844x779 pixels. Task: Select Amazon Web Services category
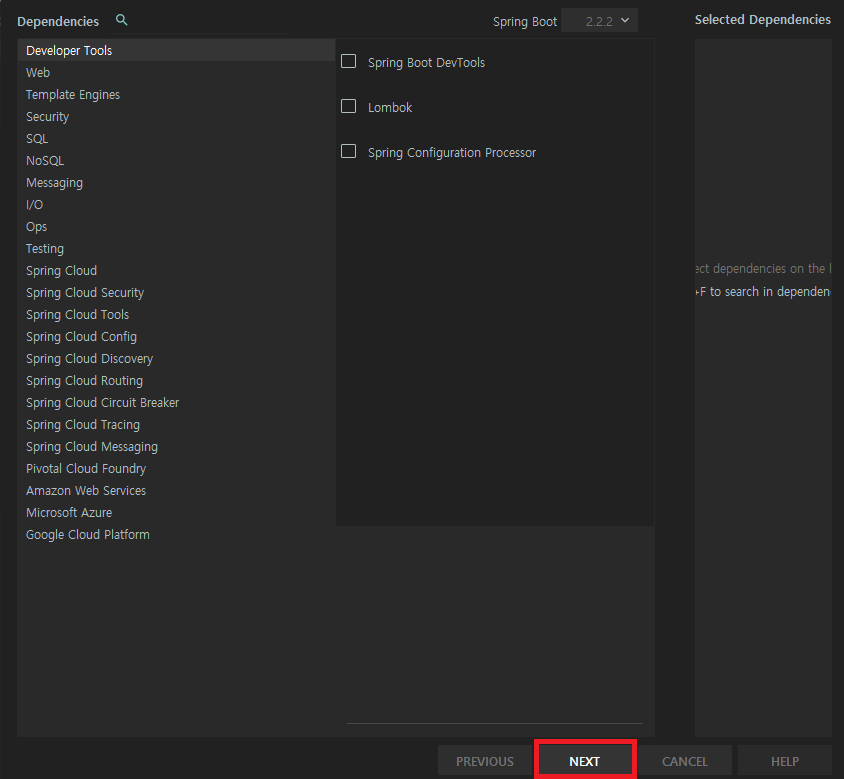point(177,490)
